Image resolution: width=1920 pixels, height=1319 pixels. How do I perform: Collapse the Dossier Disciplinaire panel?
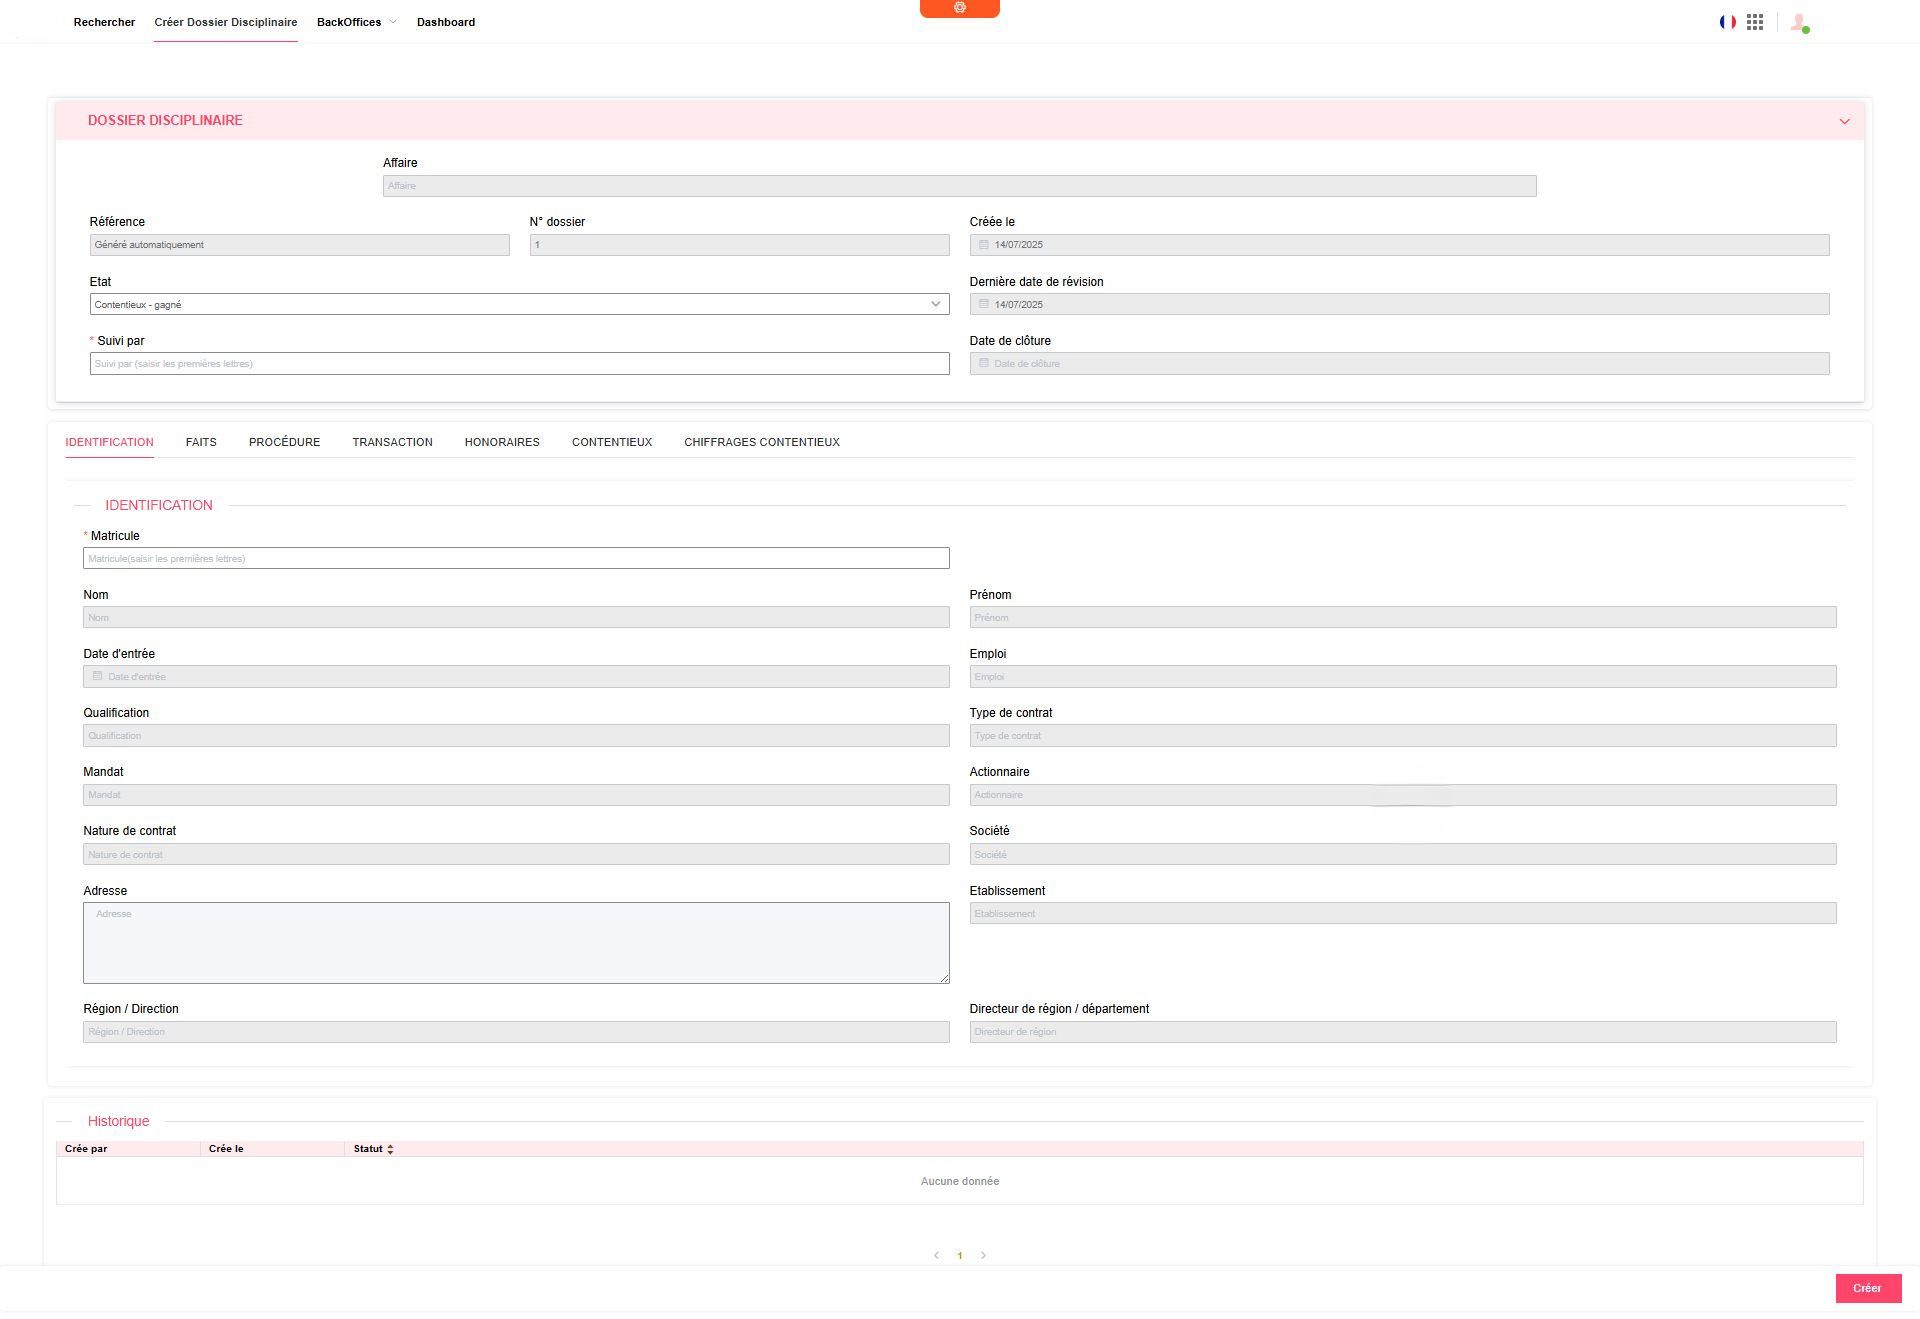[1844, 121]
